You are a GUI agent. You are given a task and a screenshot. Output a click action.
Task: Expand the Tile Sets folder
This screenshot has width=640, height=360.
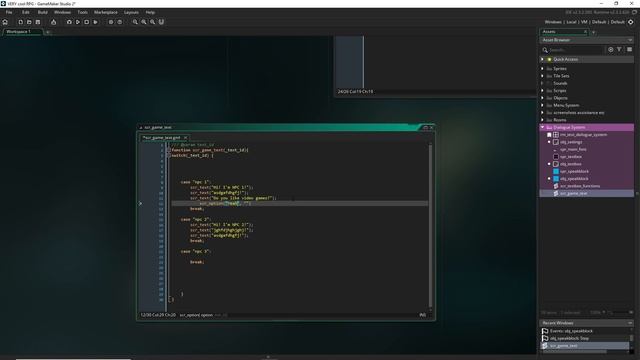(x=542, y=76)
